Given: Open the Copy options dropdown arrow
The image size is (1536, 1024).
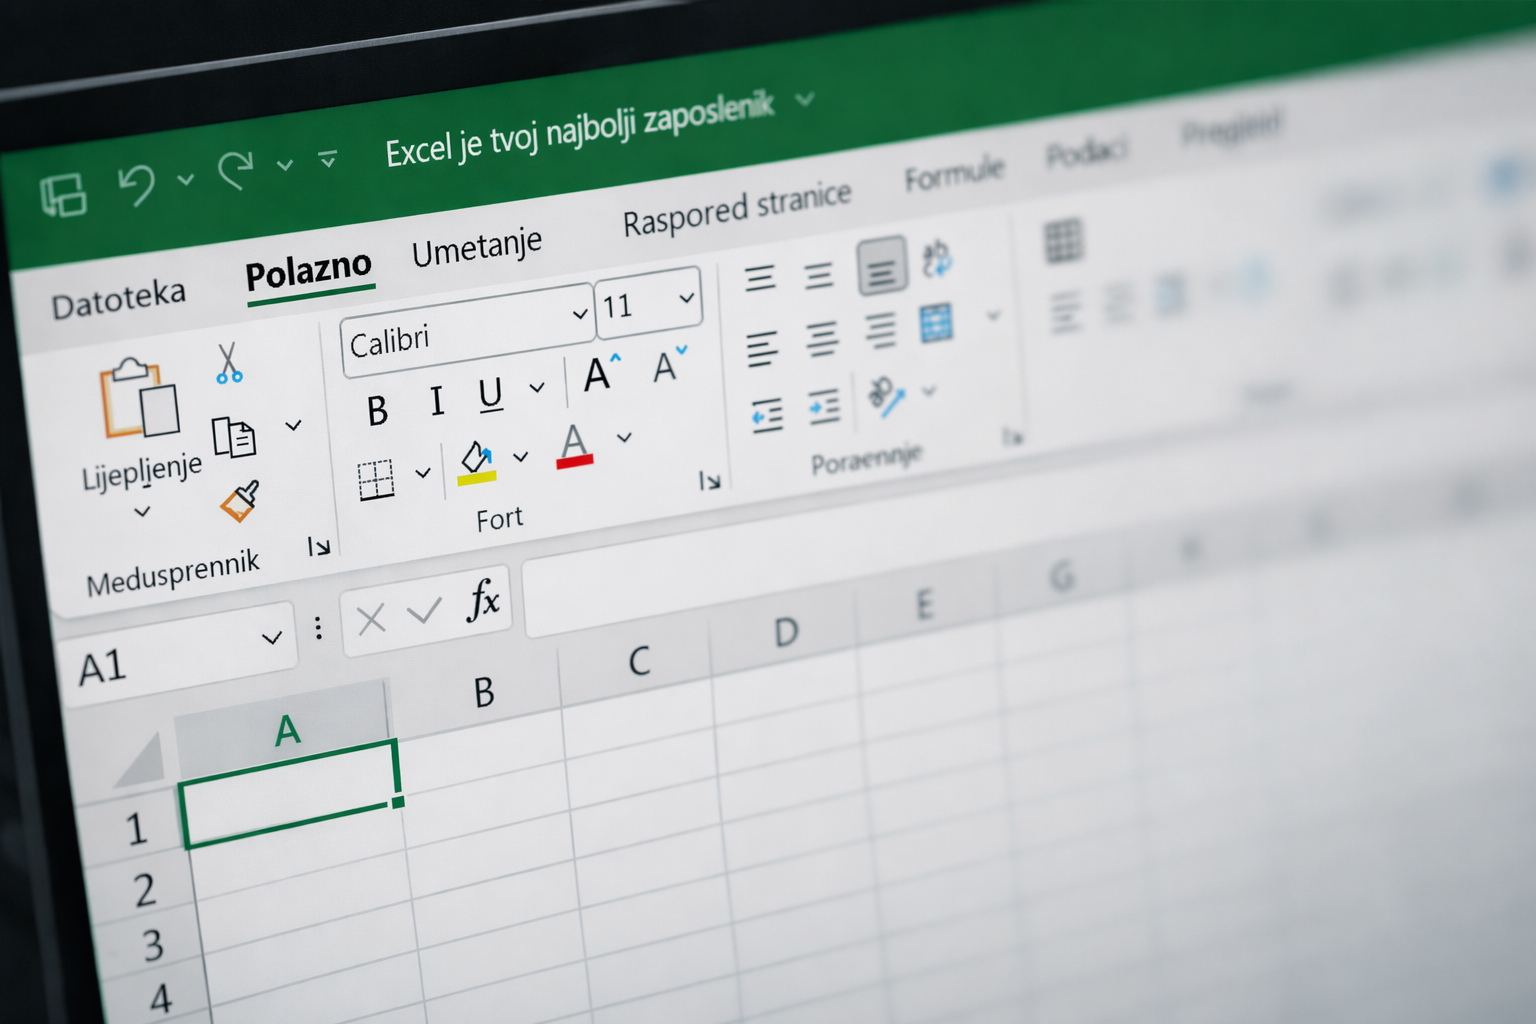Looking at the screenshot, I should point(293,425).
